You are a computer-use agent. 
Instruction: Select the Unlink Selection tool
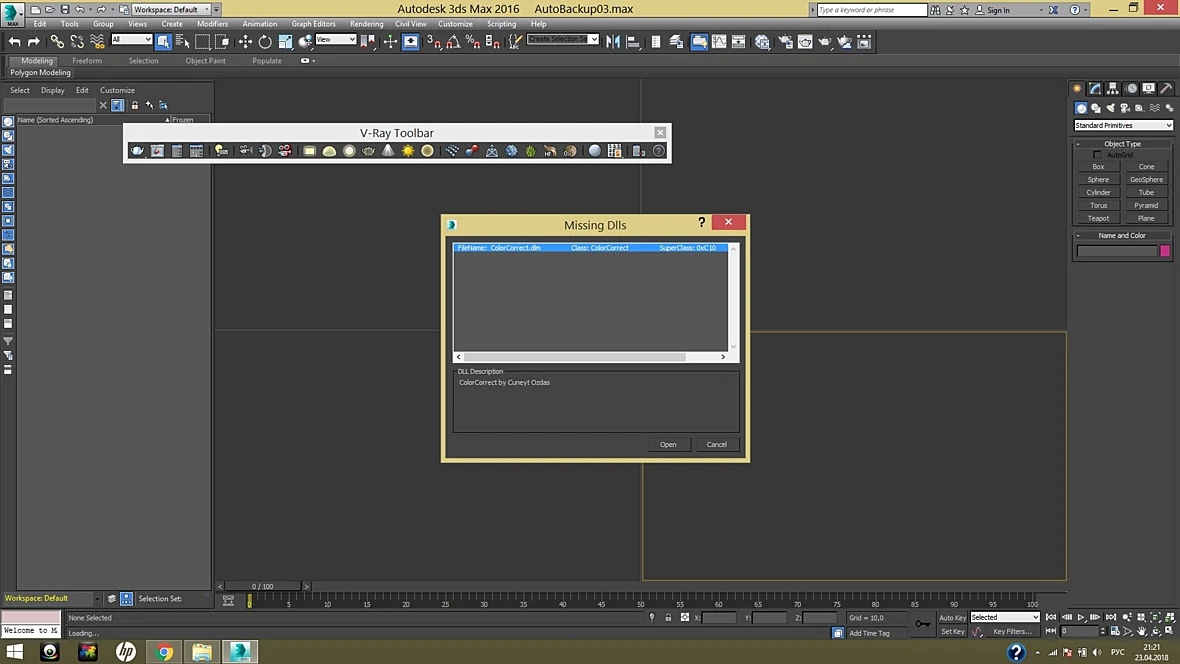pos(77,42)
